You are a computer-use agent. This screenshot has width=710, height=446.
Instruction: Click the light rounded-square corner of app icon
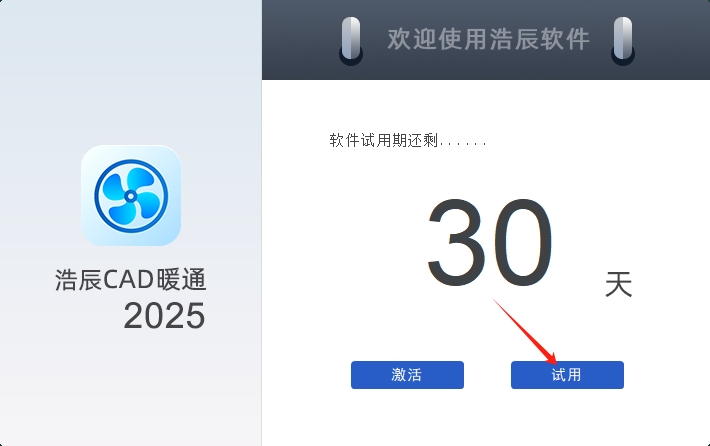tap(90, 154)
